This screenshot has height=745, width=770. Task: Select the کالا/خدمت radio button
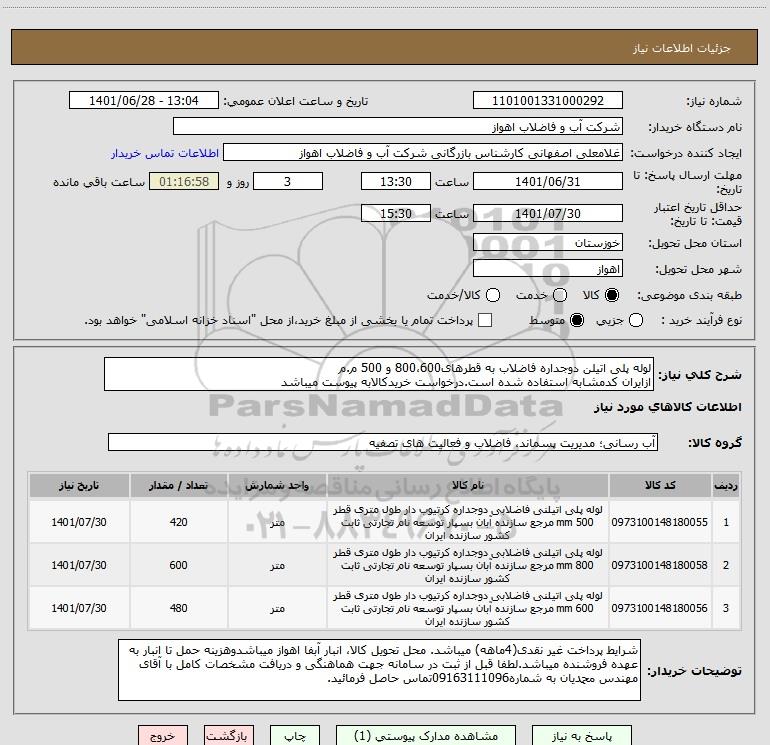point(493,295)
